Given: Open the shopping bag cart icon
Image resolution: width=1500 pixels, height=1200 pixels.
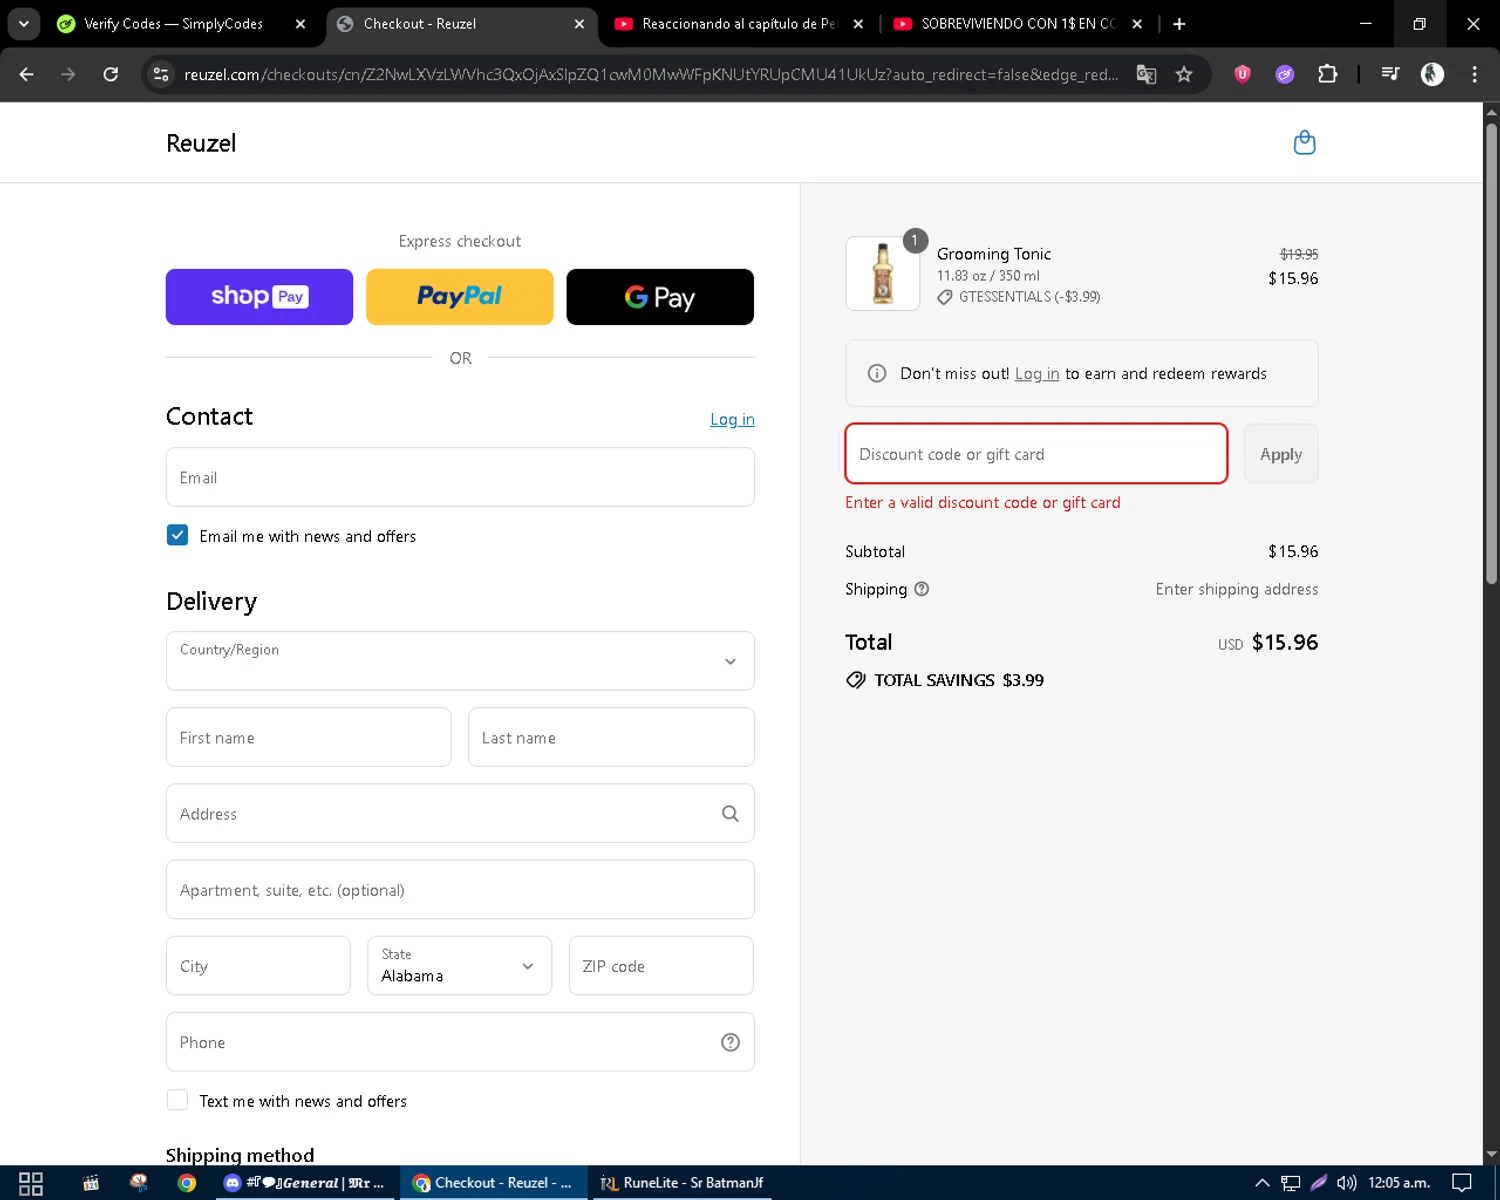Looking at the screenshot, I should coord(1304,143).
